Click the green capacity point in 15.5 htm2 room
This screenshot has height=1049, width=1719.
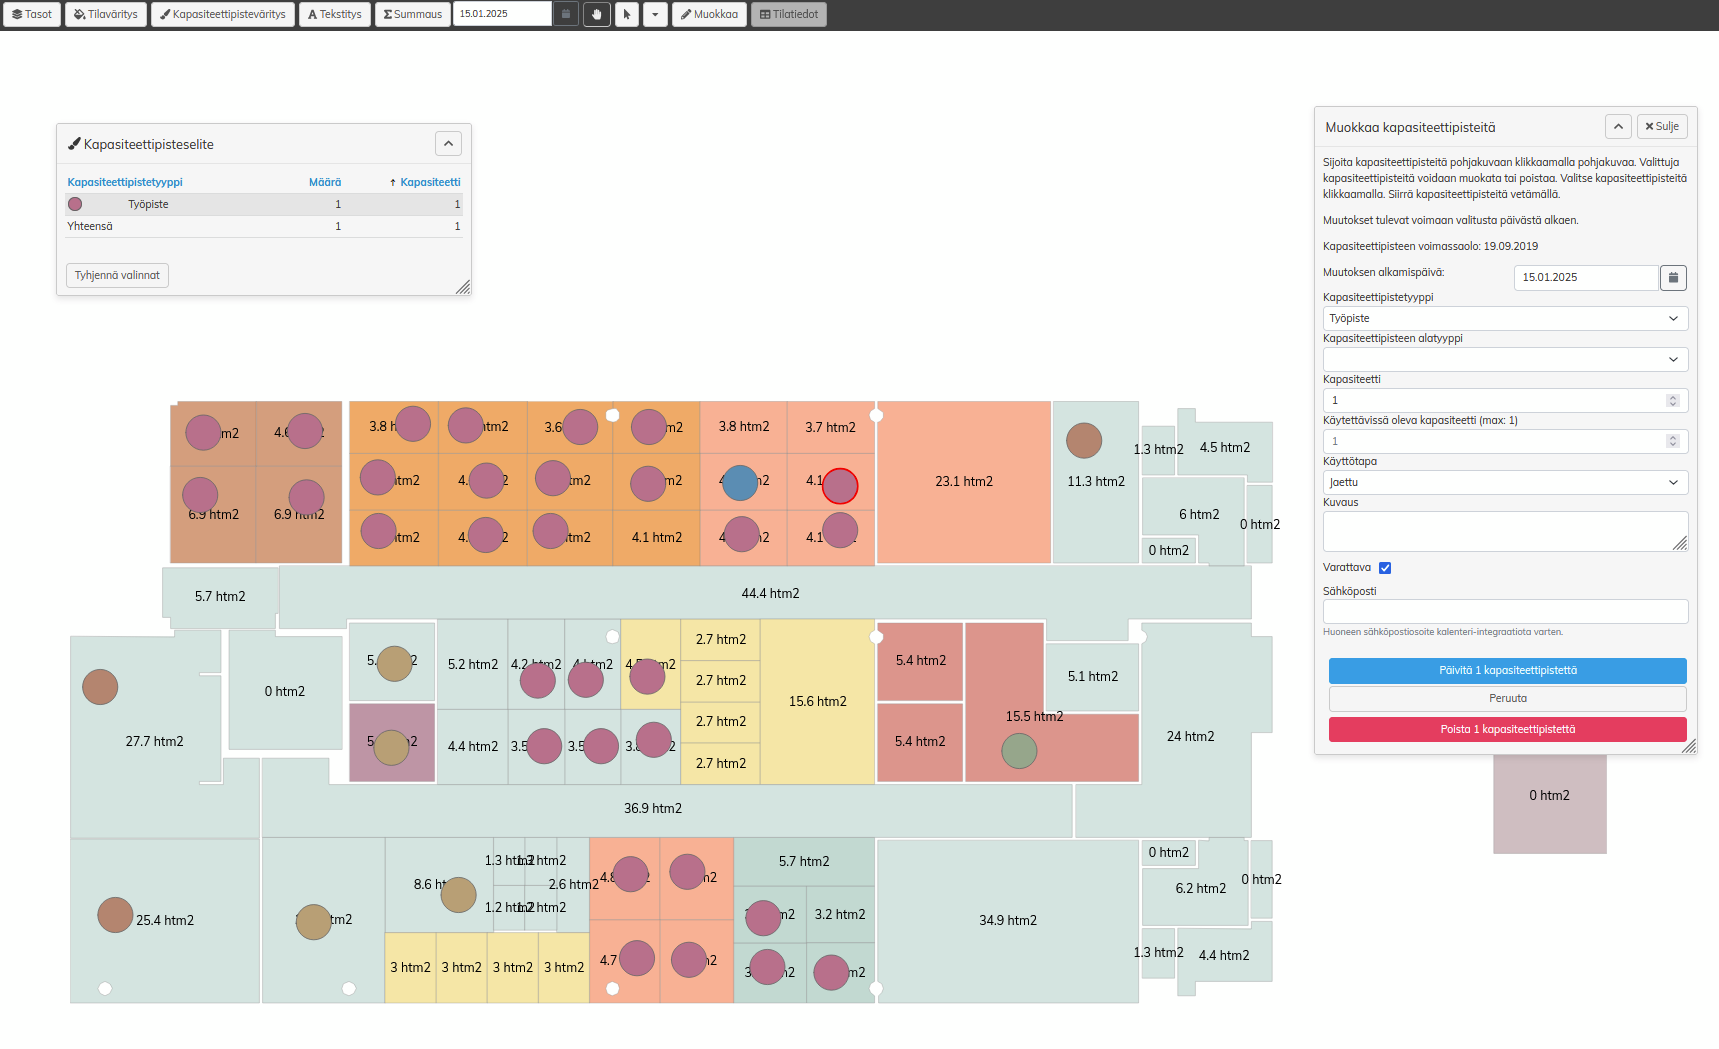(1019, 750)
